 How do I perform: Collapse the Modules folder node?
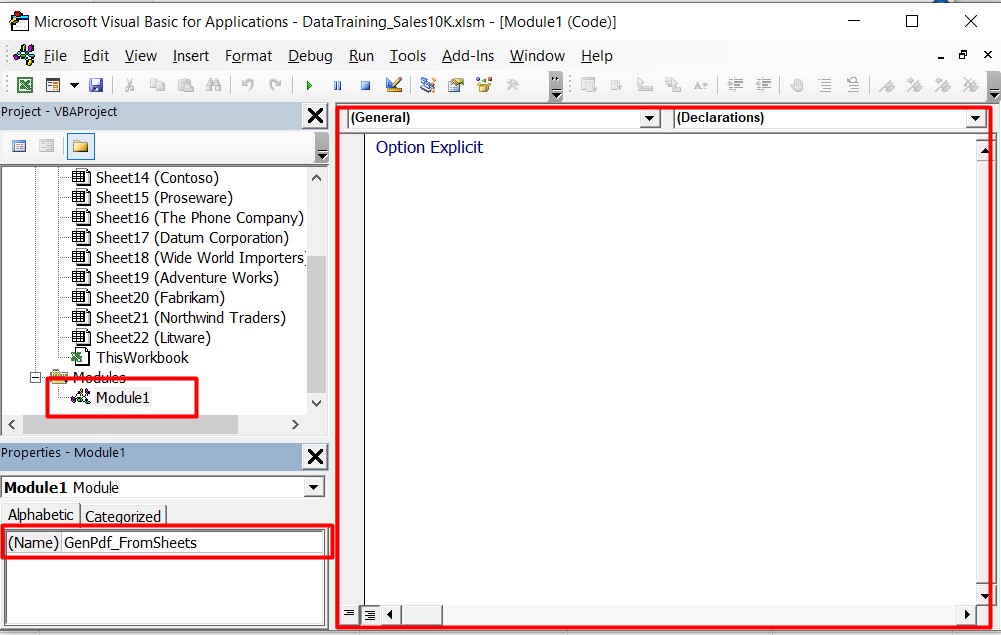36,377
